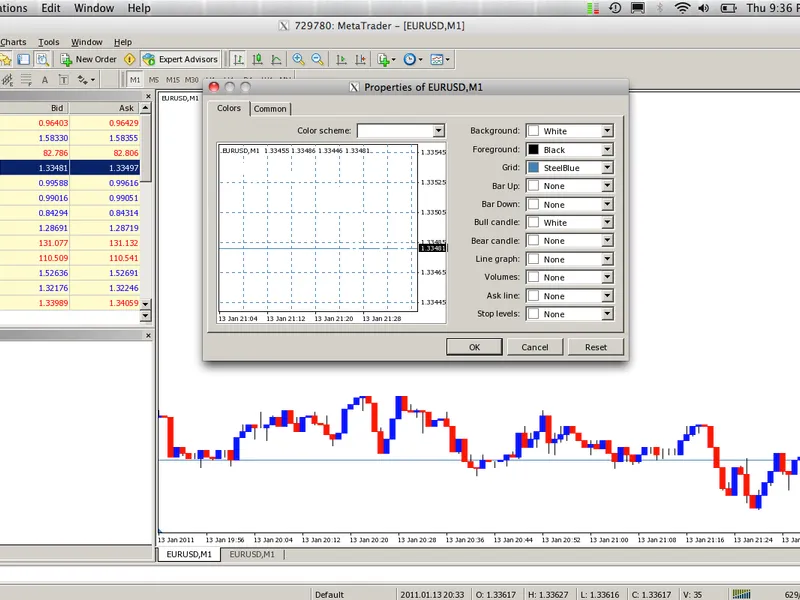This screenshot has height=600, width=800.
Task: Open MetaTrader's Help menu
Action: pos(122,42)
